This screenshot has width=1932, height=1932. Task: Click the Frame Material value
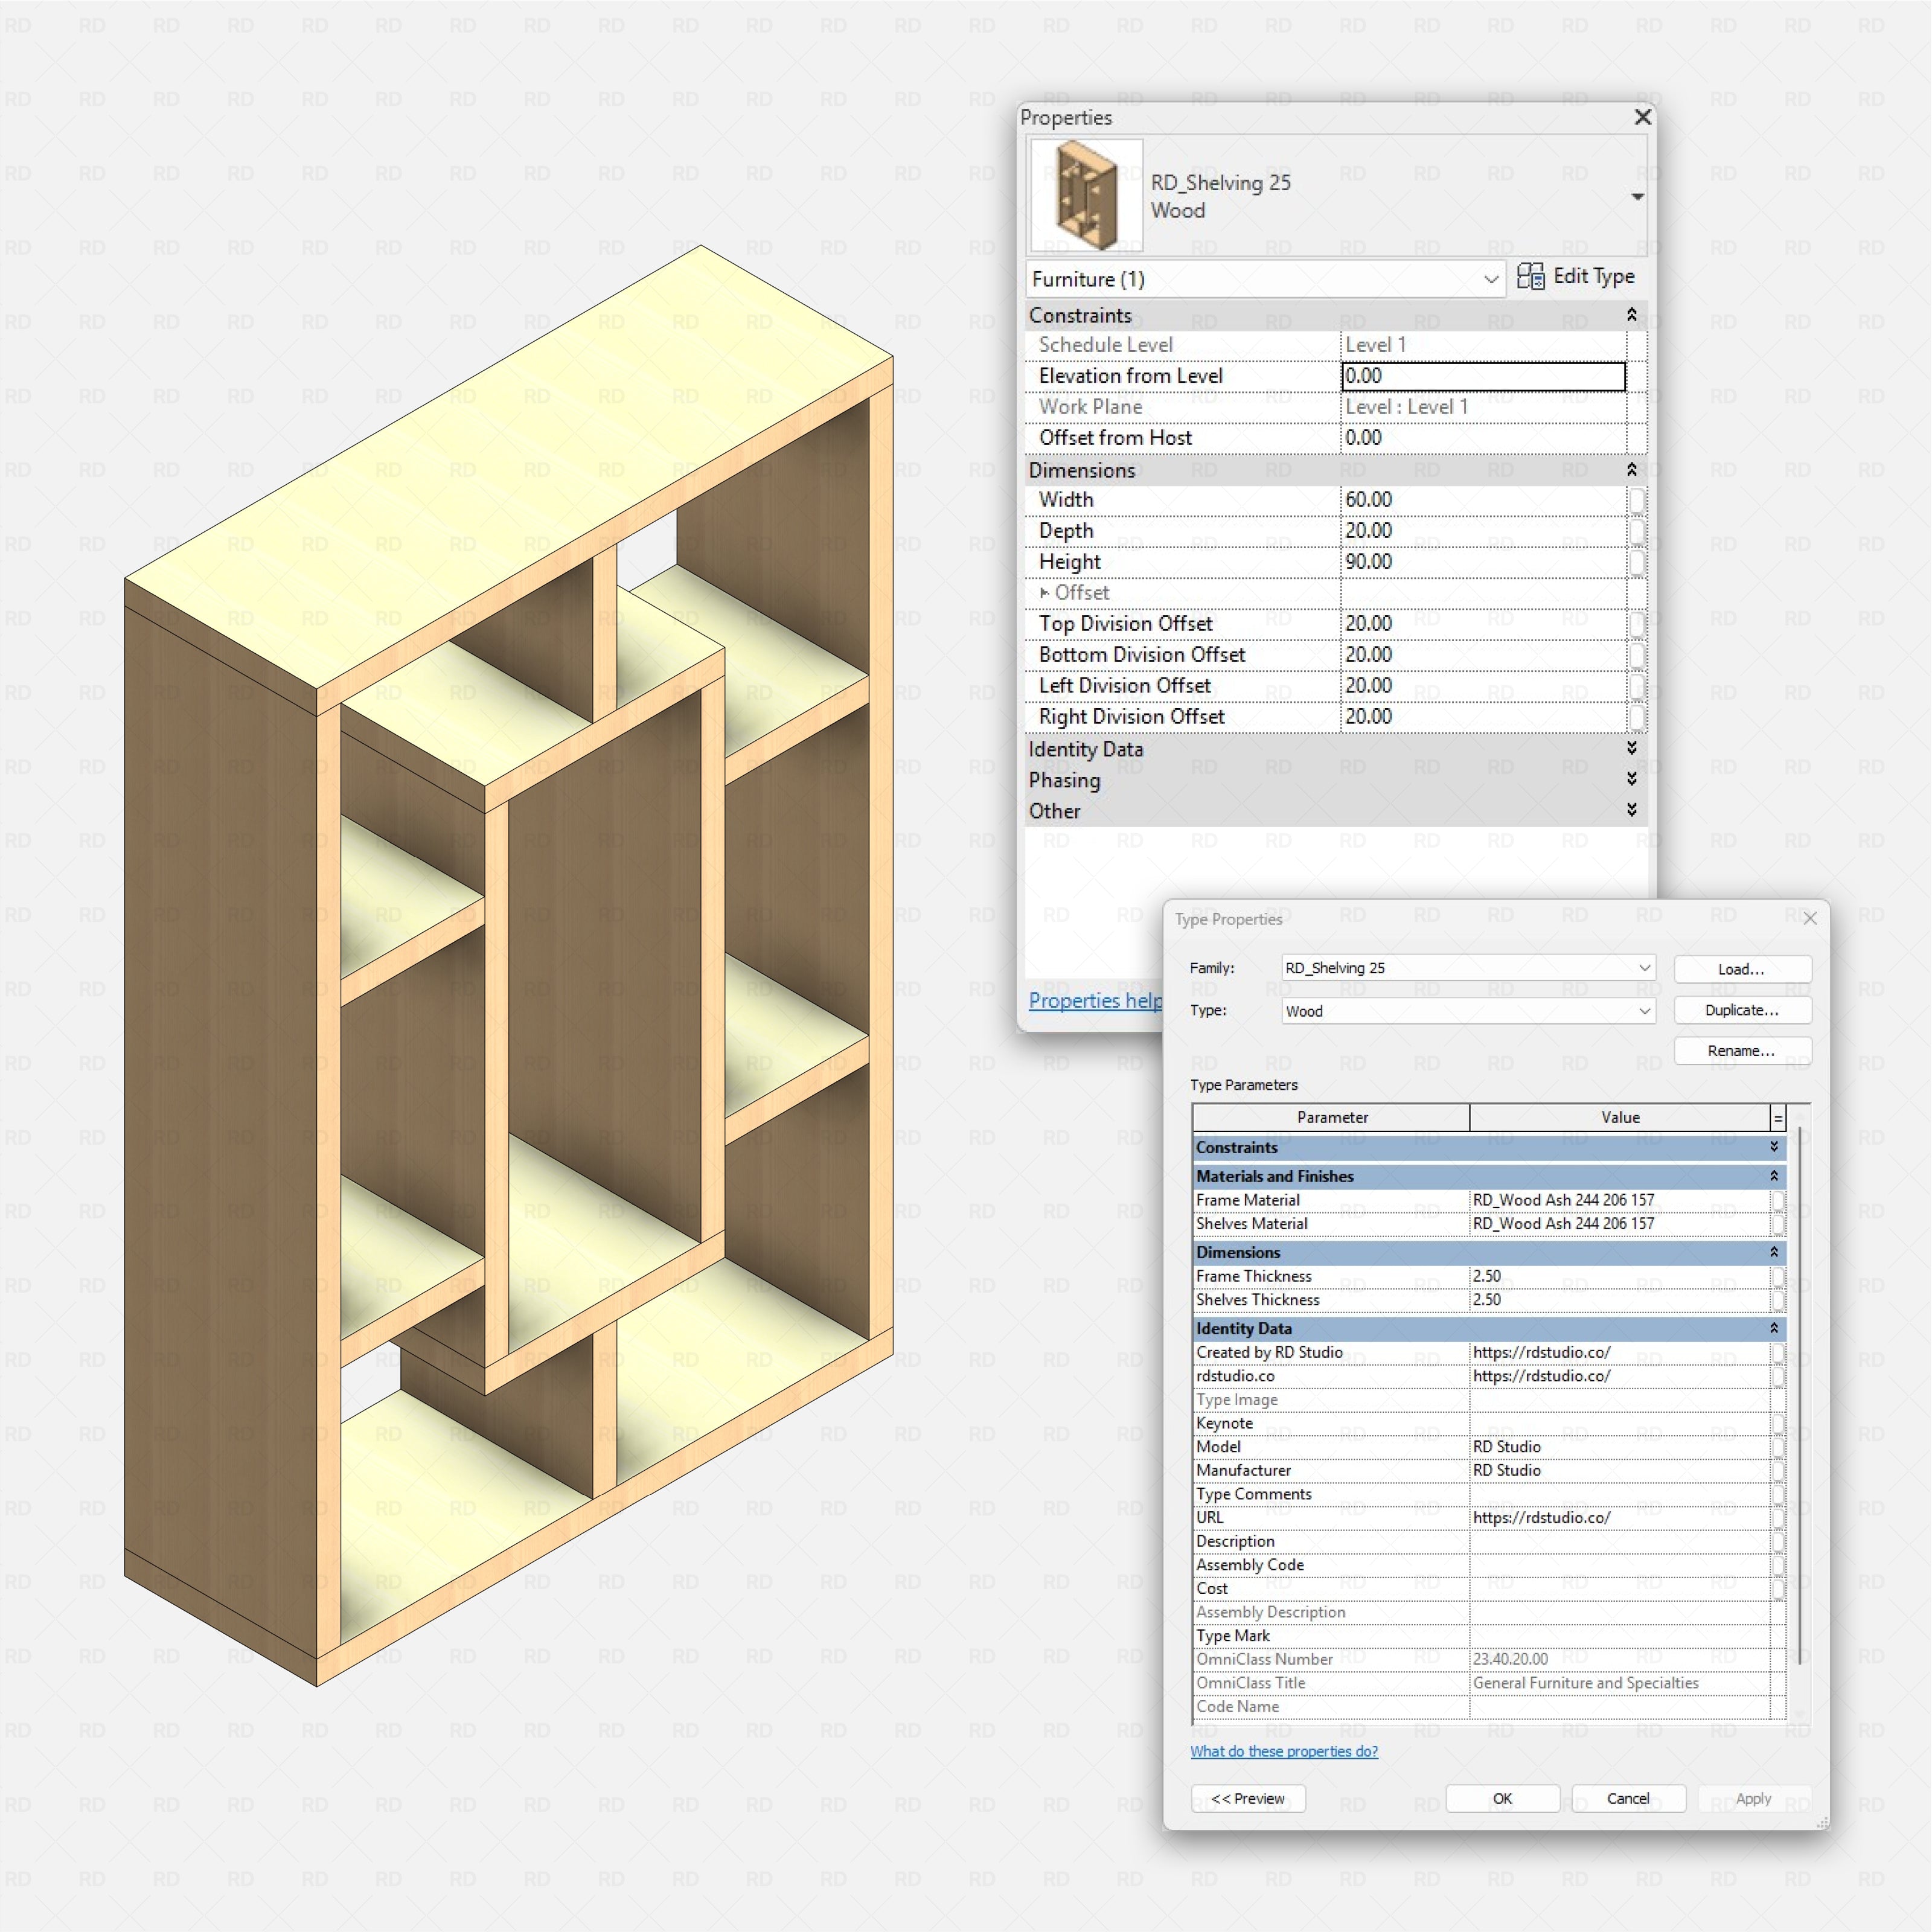click(x=1619, y=1200)
